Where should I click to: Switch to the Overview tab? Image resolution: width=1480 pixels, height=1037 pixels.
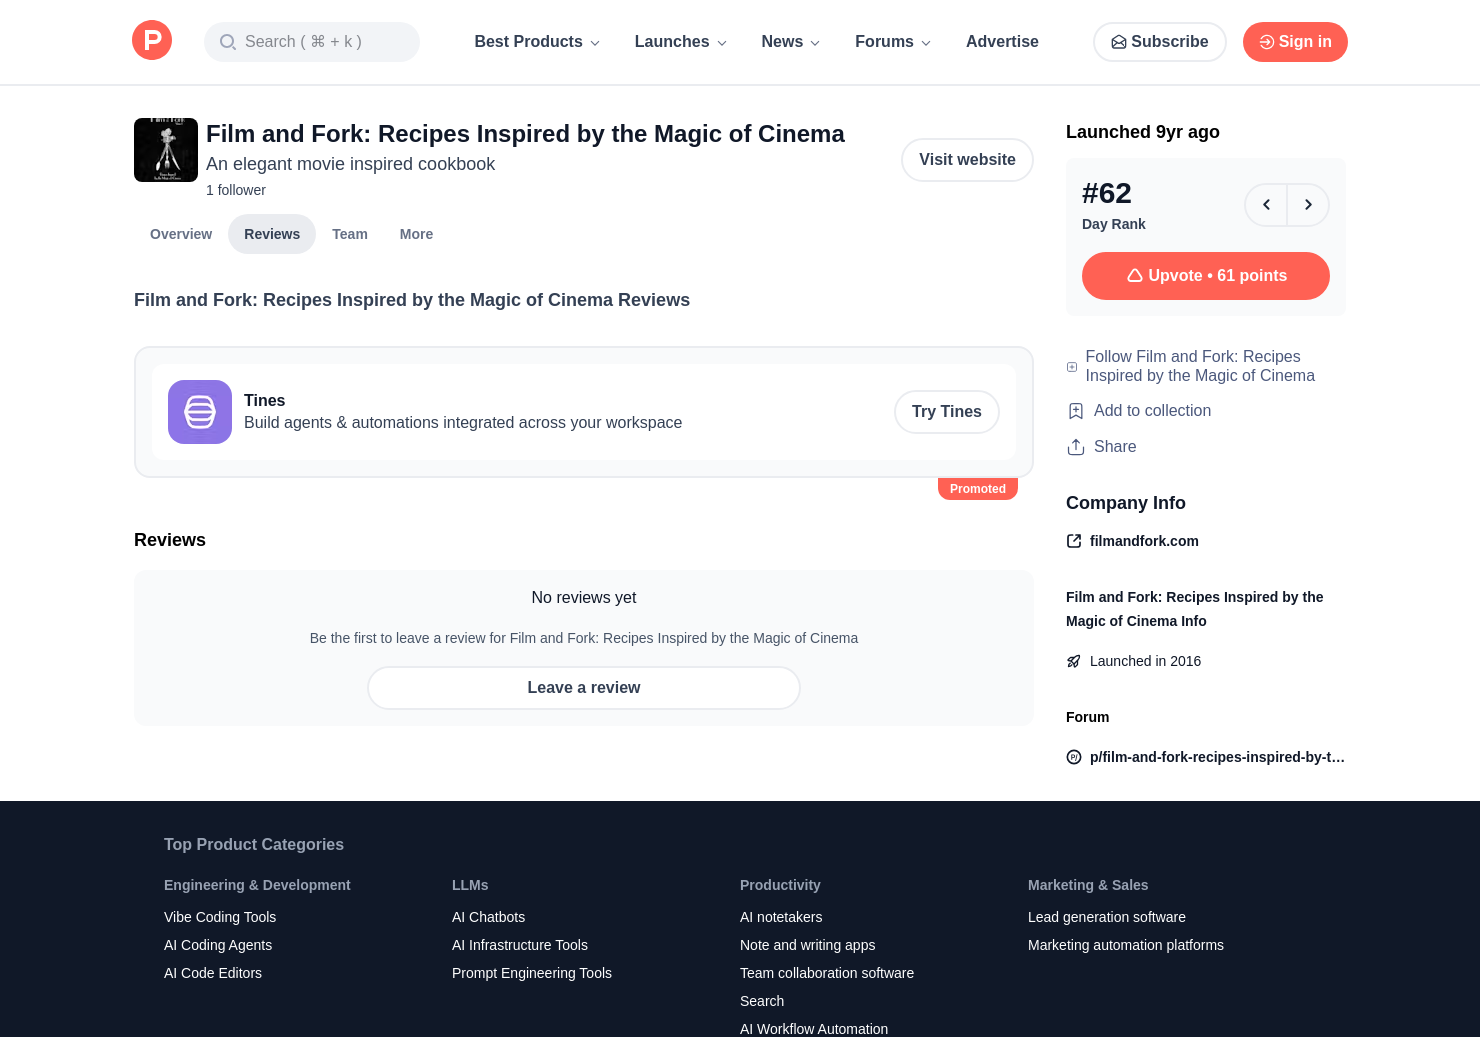tap(181, 234)
